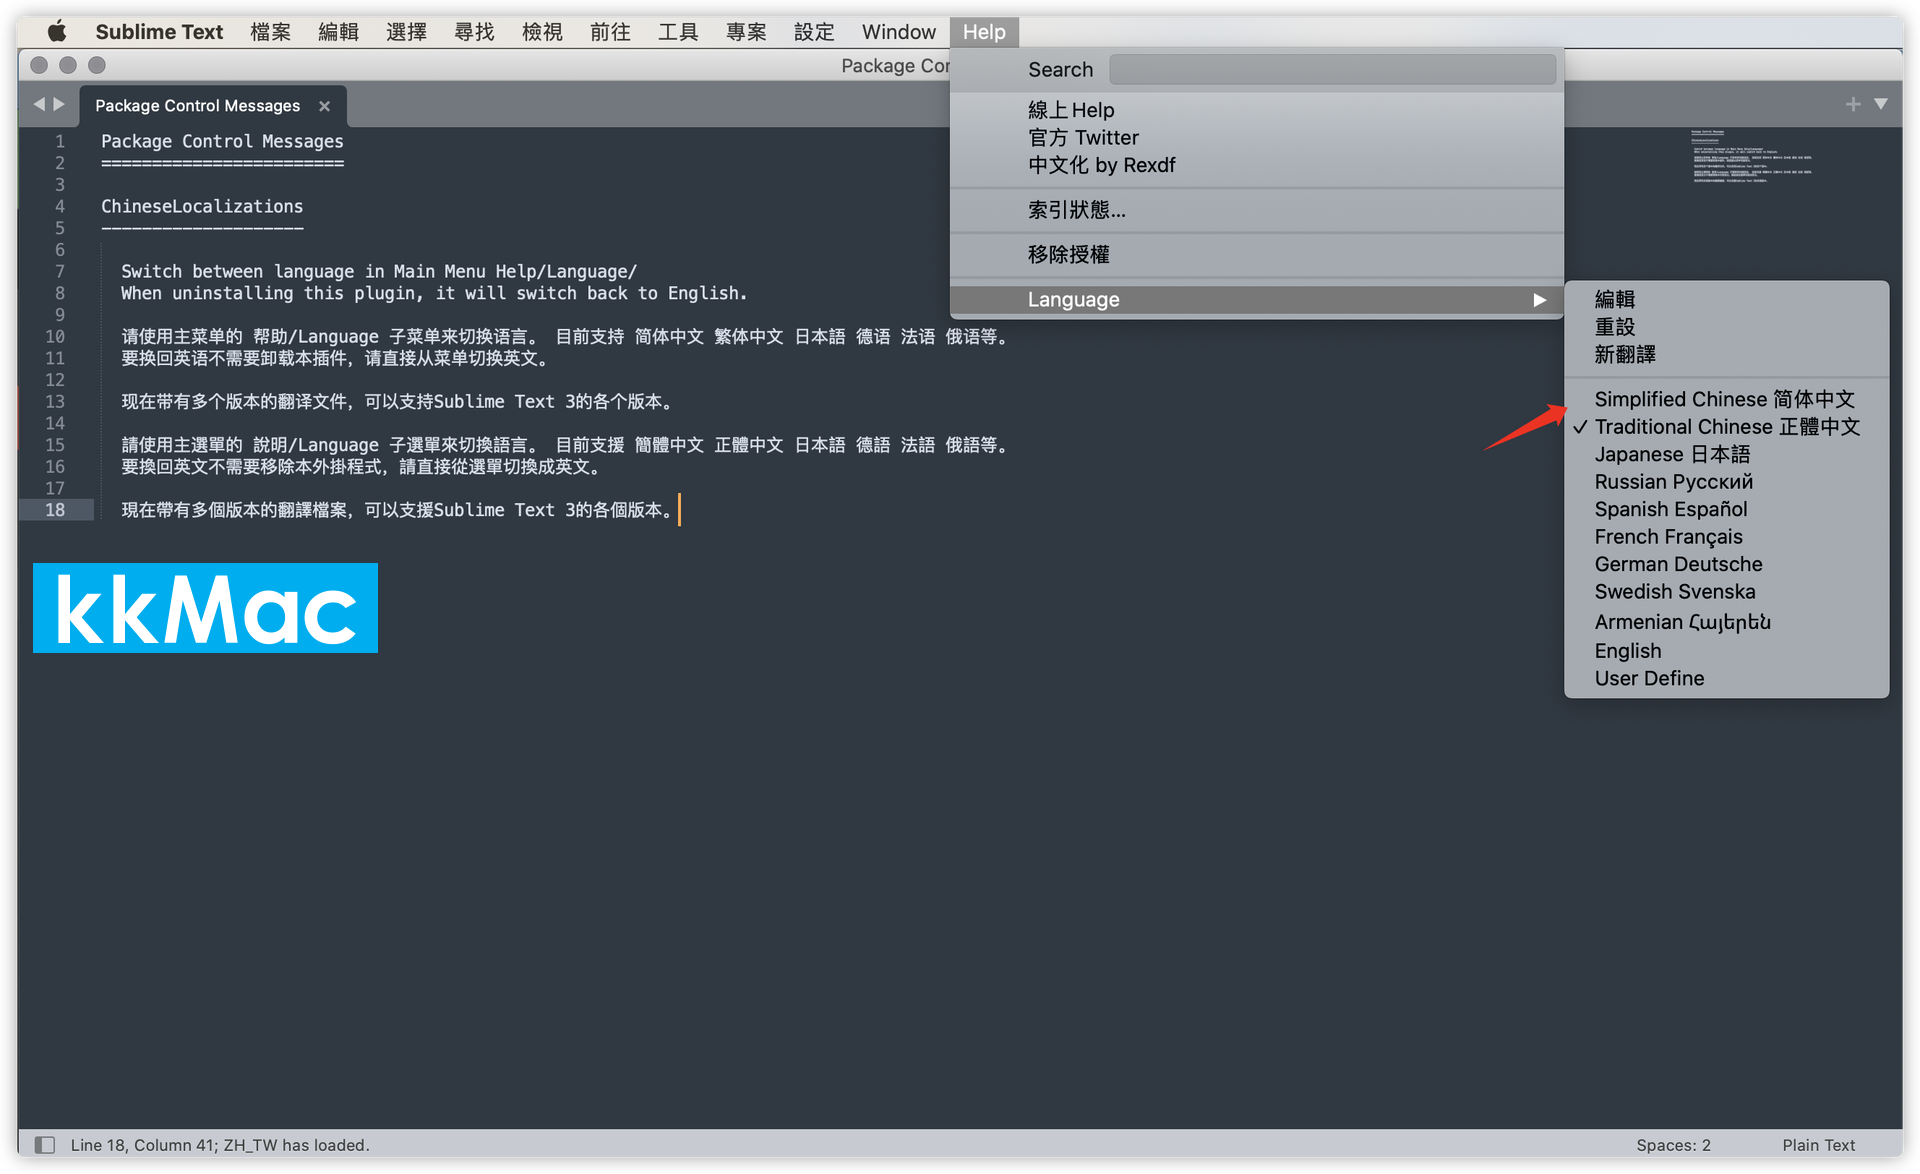Switch language to English
The width and height of the screenshot is (1920, 1174).
(1726, 651)
